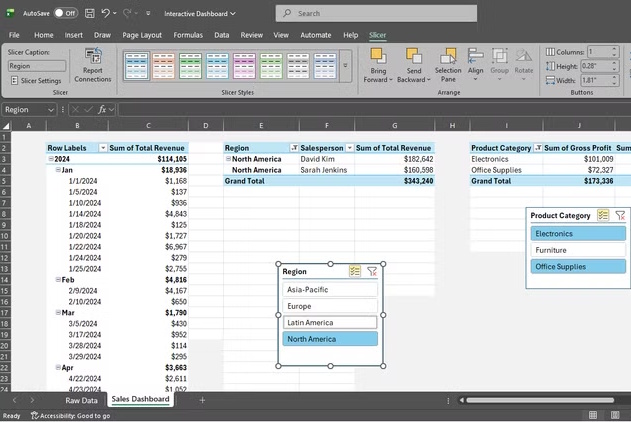Open the Formulas tab

tap(188, 35)
